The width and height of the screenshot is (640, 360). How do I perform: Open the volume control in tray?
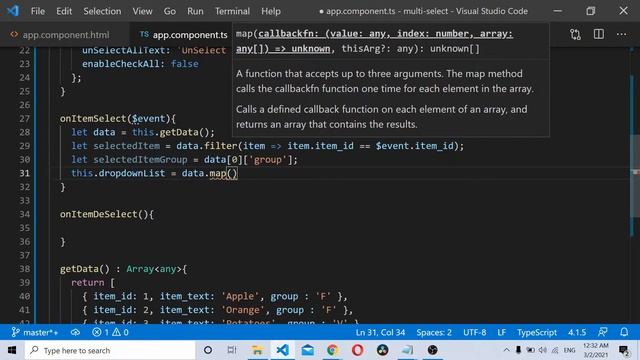tap(542, 350)
